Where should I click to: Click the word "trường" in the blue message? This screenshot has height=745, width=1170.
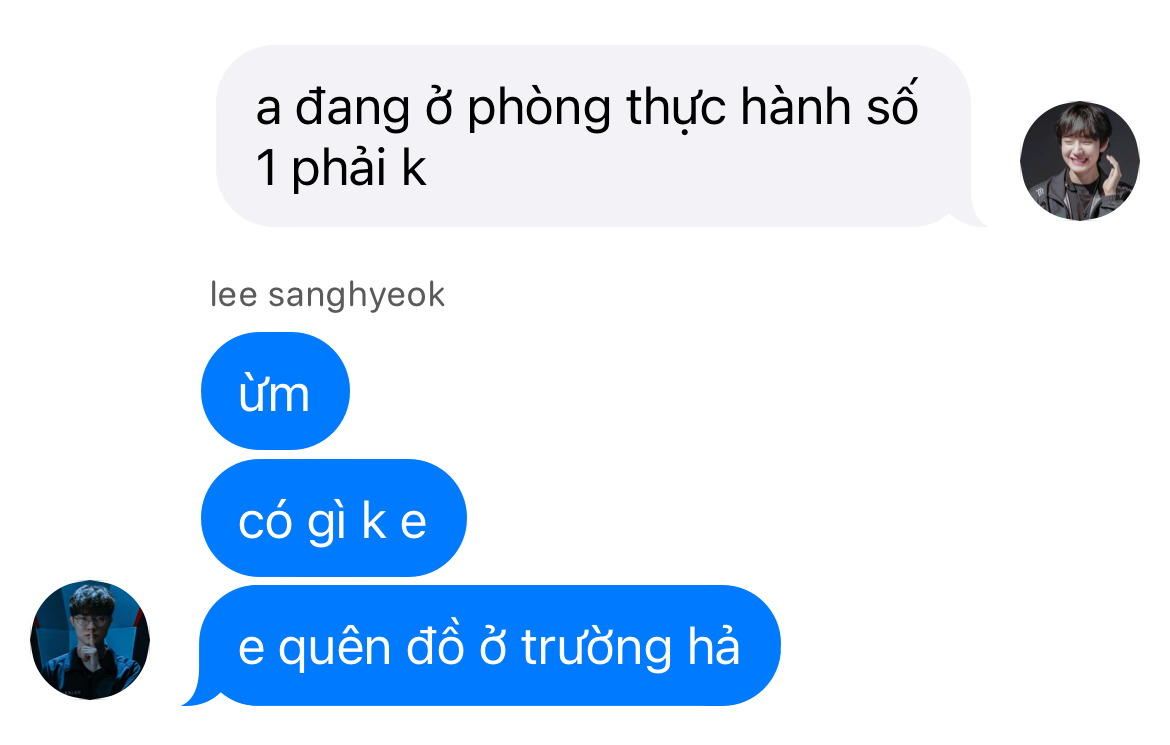pyautogui.click(x=596, y=648)
